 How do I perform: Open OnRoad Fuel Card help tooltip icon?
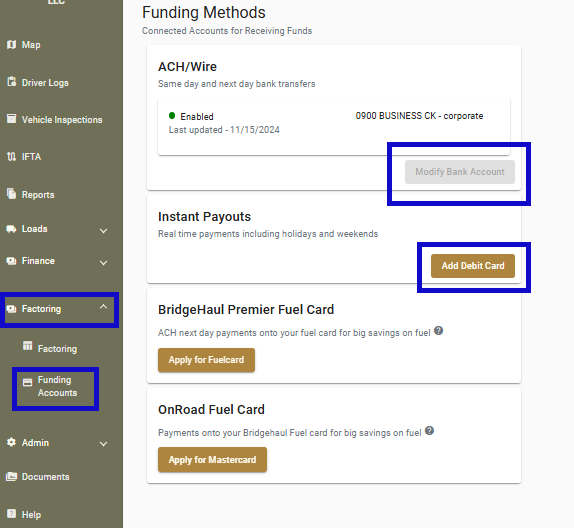pos(429,431)
